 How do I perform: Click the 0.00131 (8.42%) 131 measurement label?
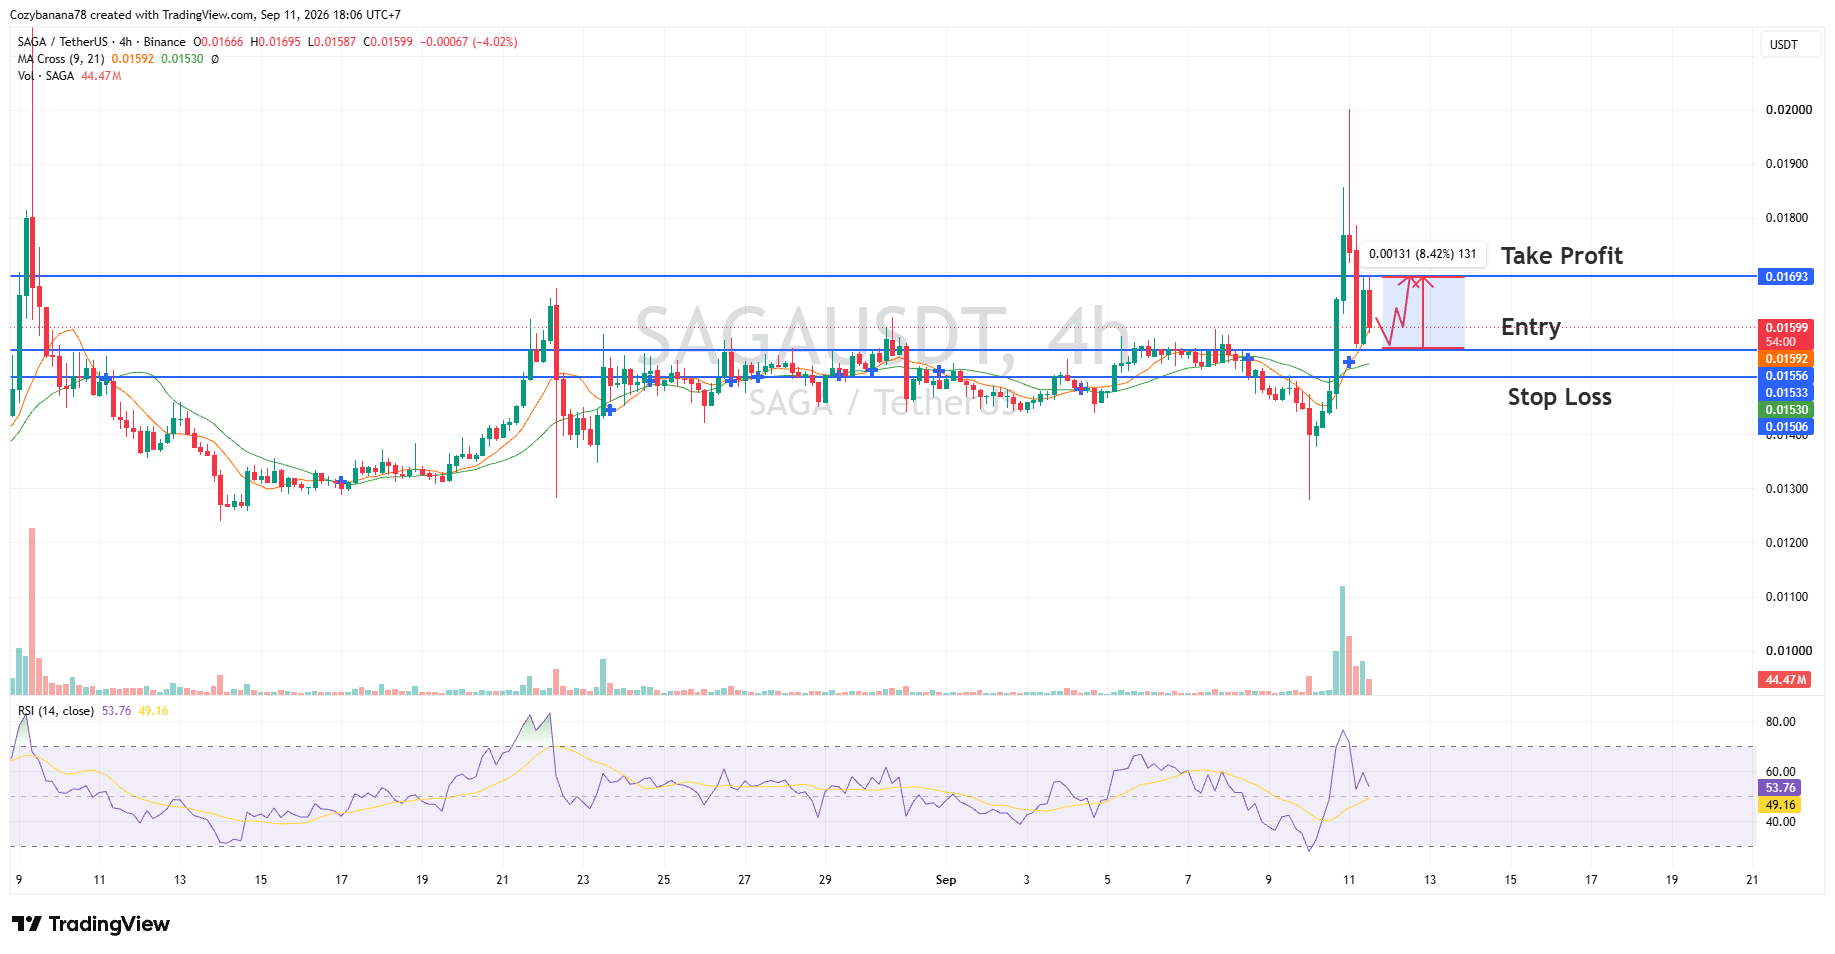[x=1422, y=254]
